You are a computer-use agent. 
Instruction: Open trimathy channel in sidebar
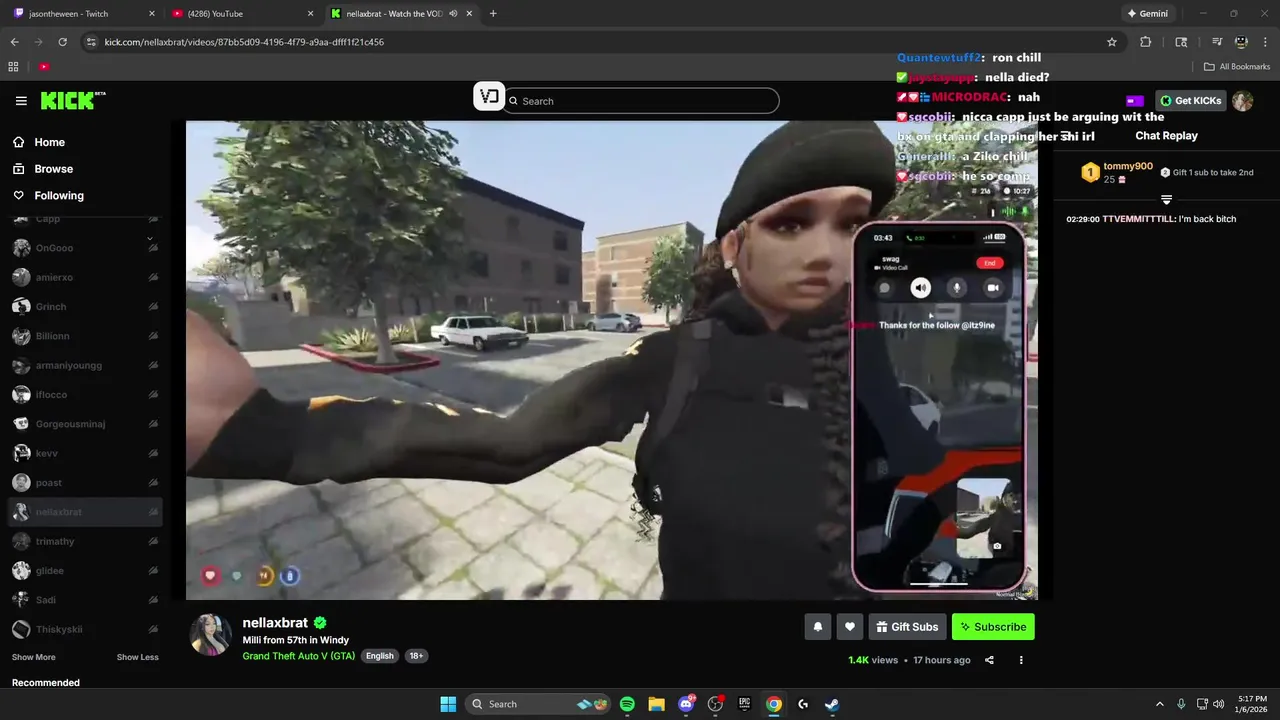click(x=84, y=541)
